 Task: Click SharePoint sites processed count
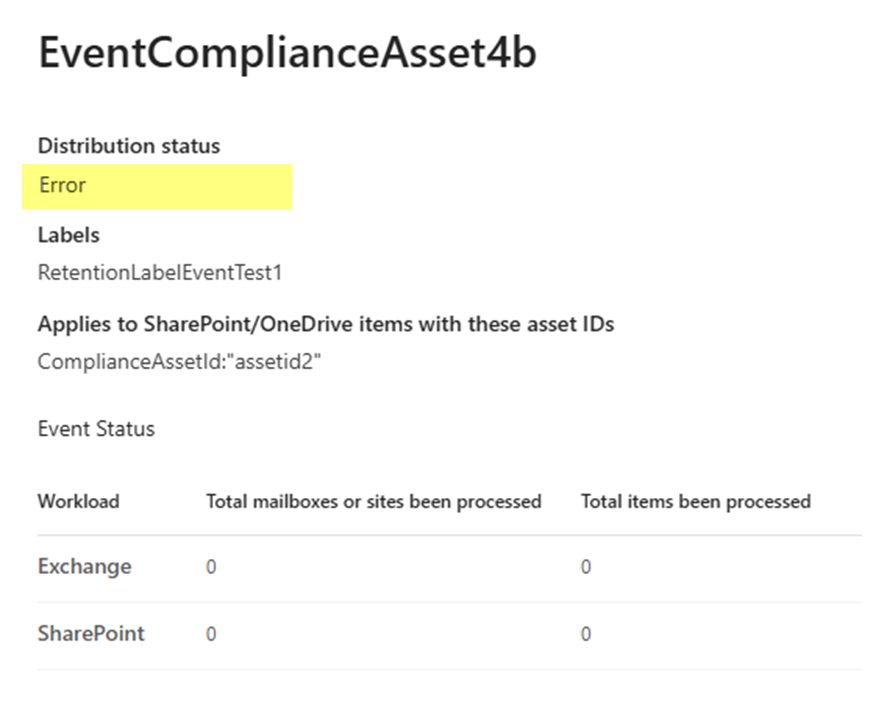[x=211, y=633]
